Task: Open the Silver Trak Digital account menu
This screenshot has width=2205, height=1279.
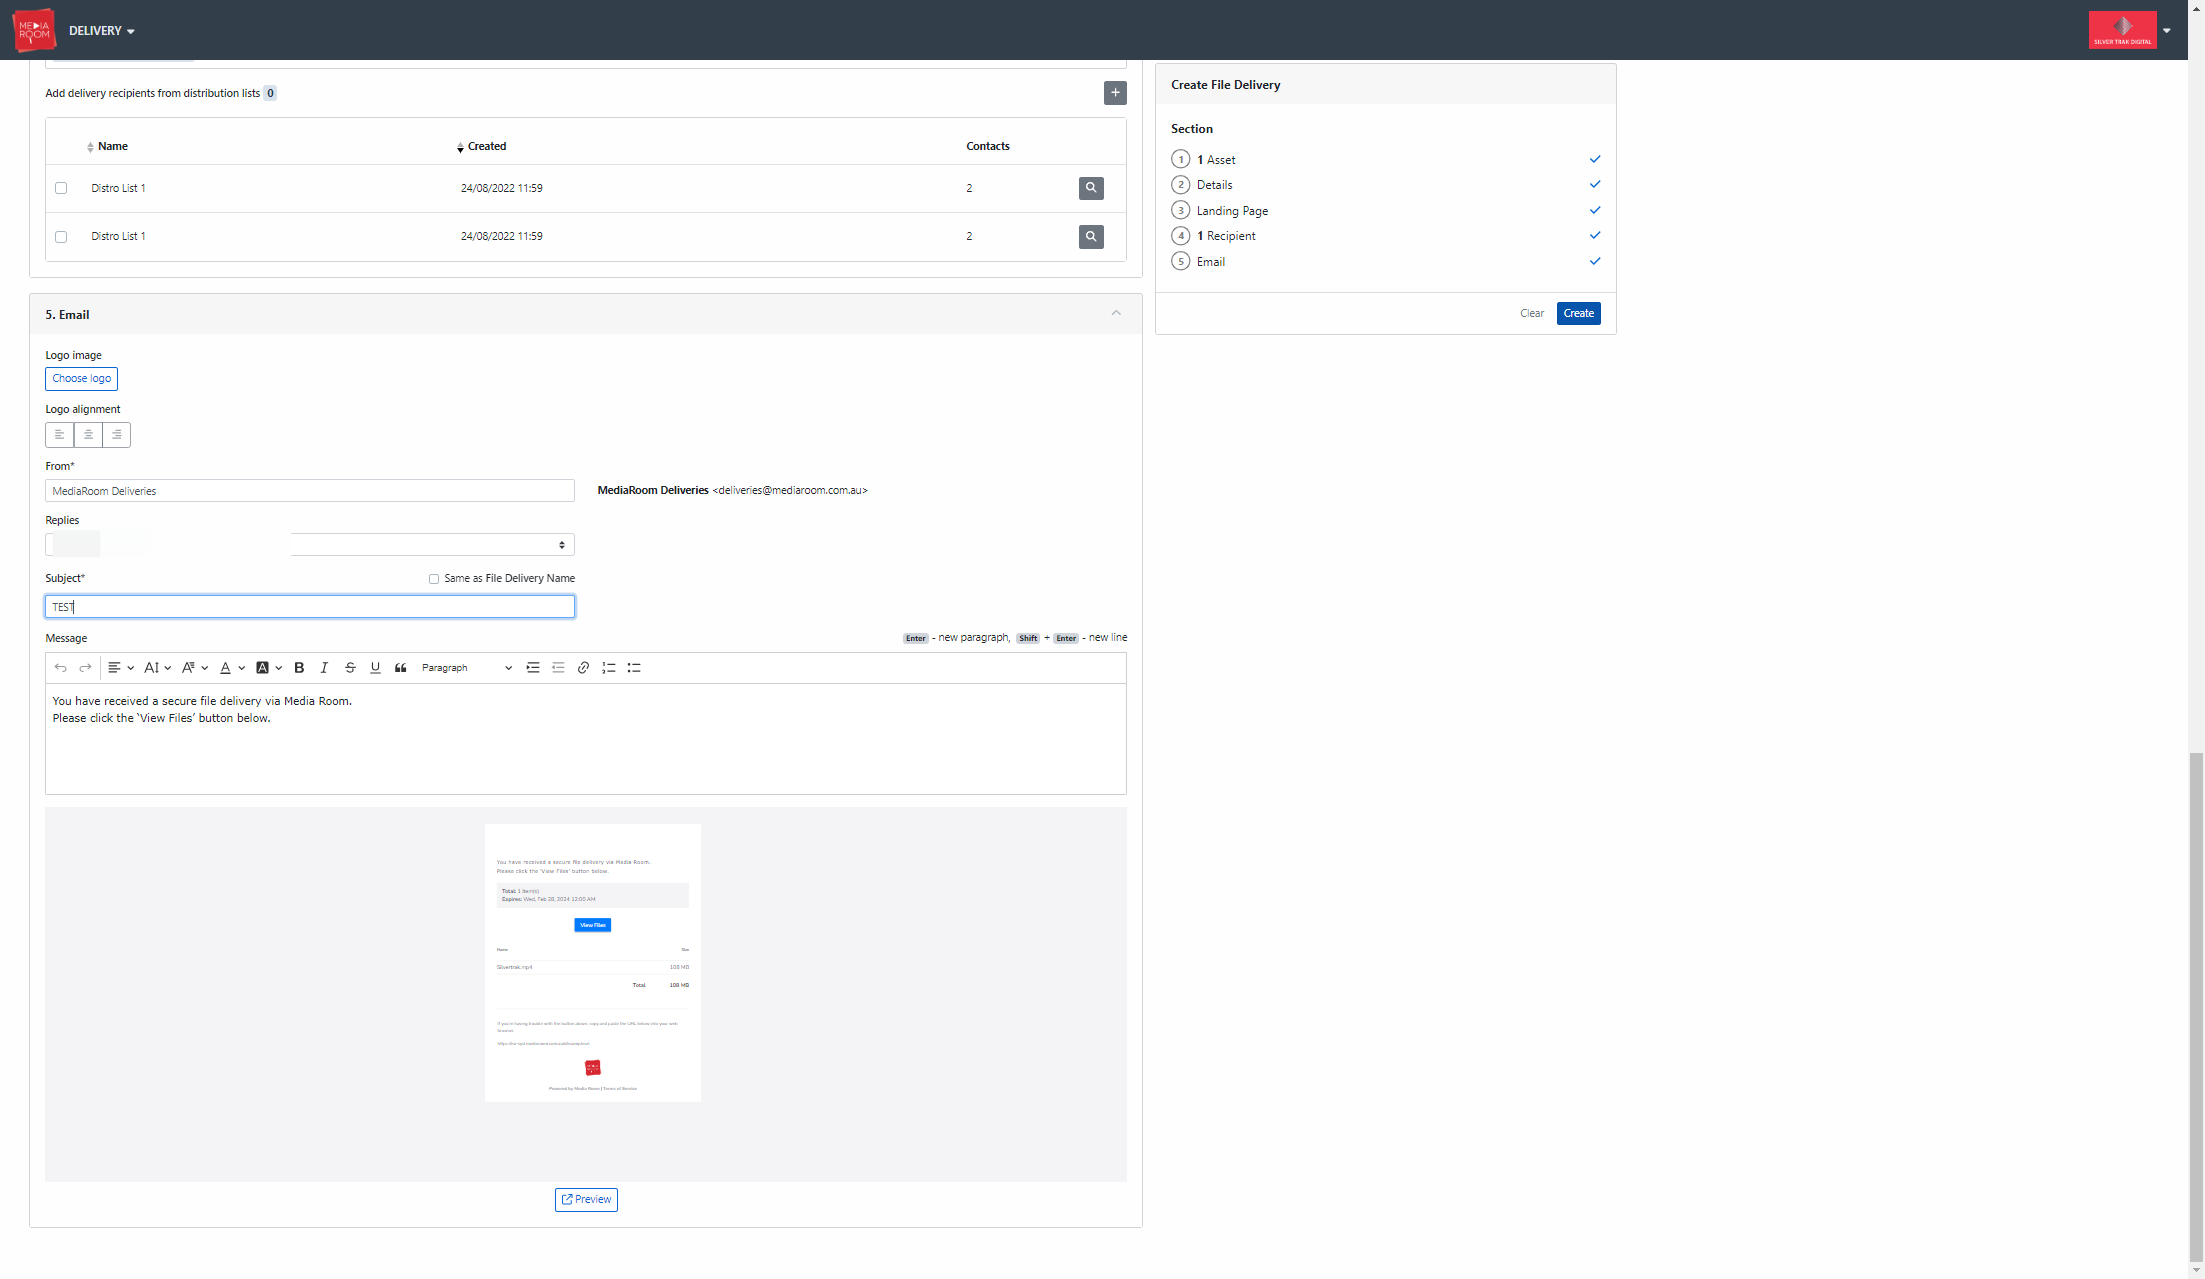Action: (2130, 30)
